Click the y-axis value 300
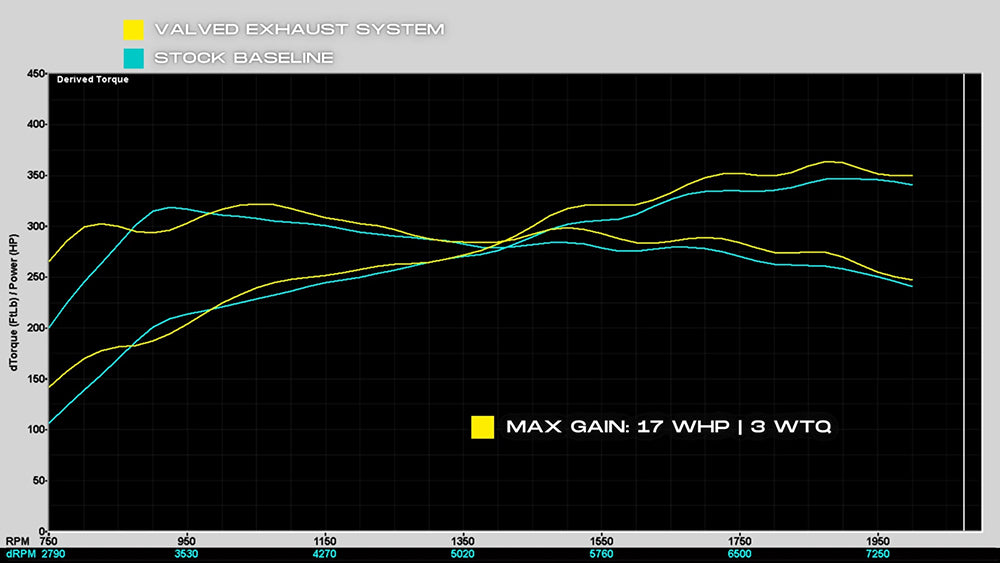Viewport: 1000px width, 563px height. tap(36, 226)
